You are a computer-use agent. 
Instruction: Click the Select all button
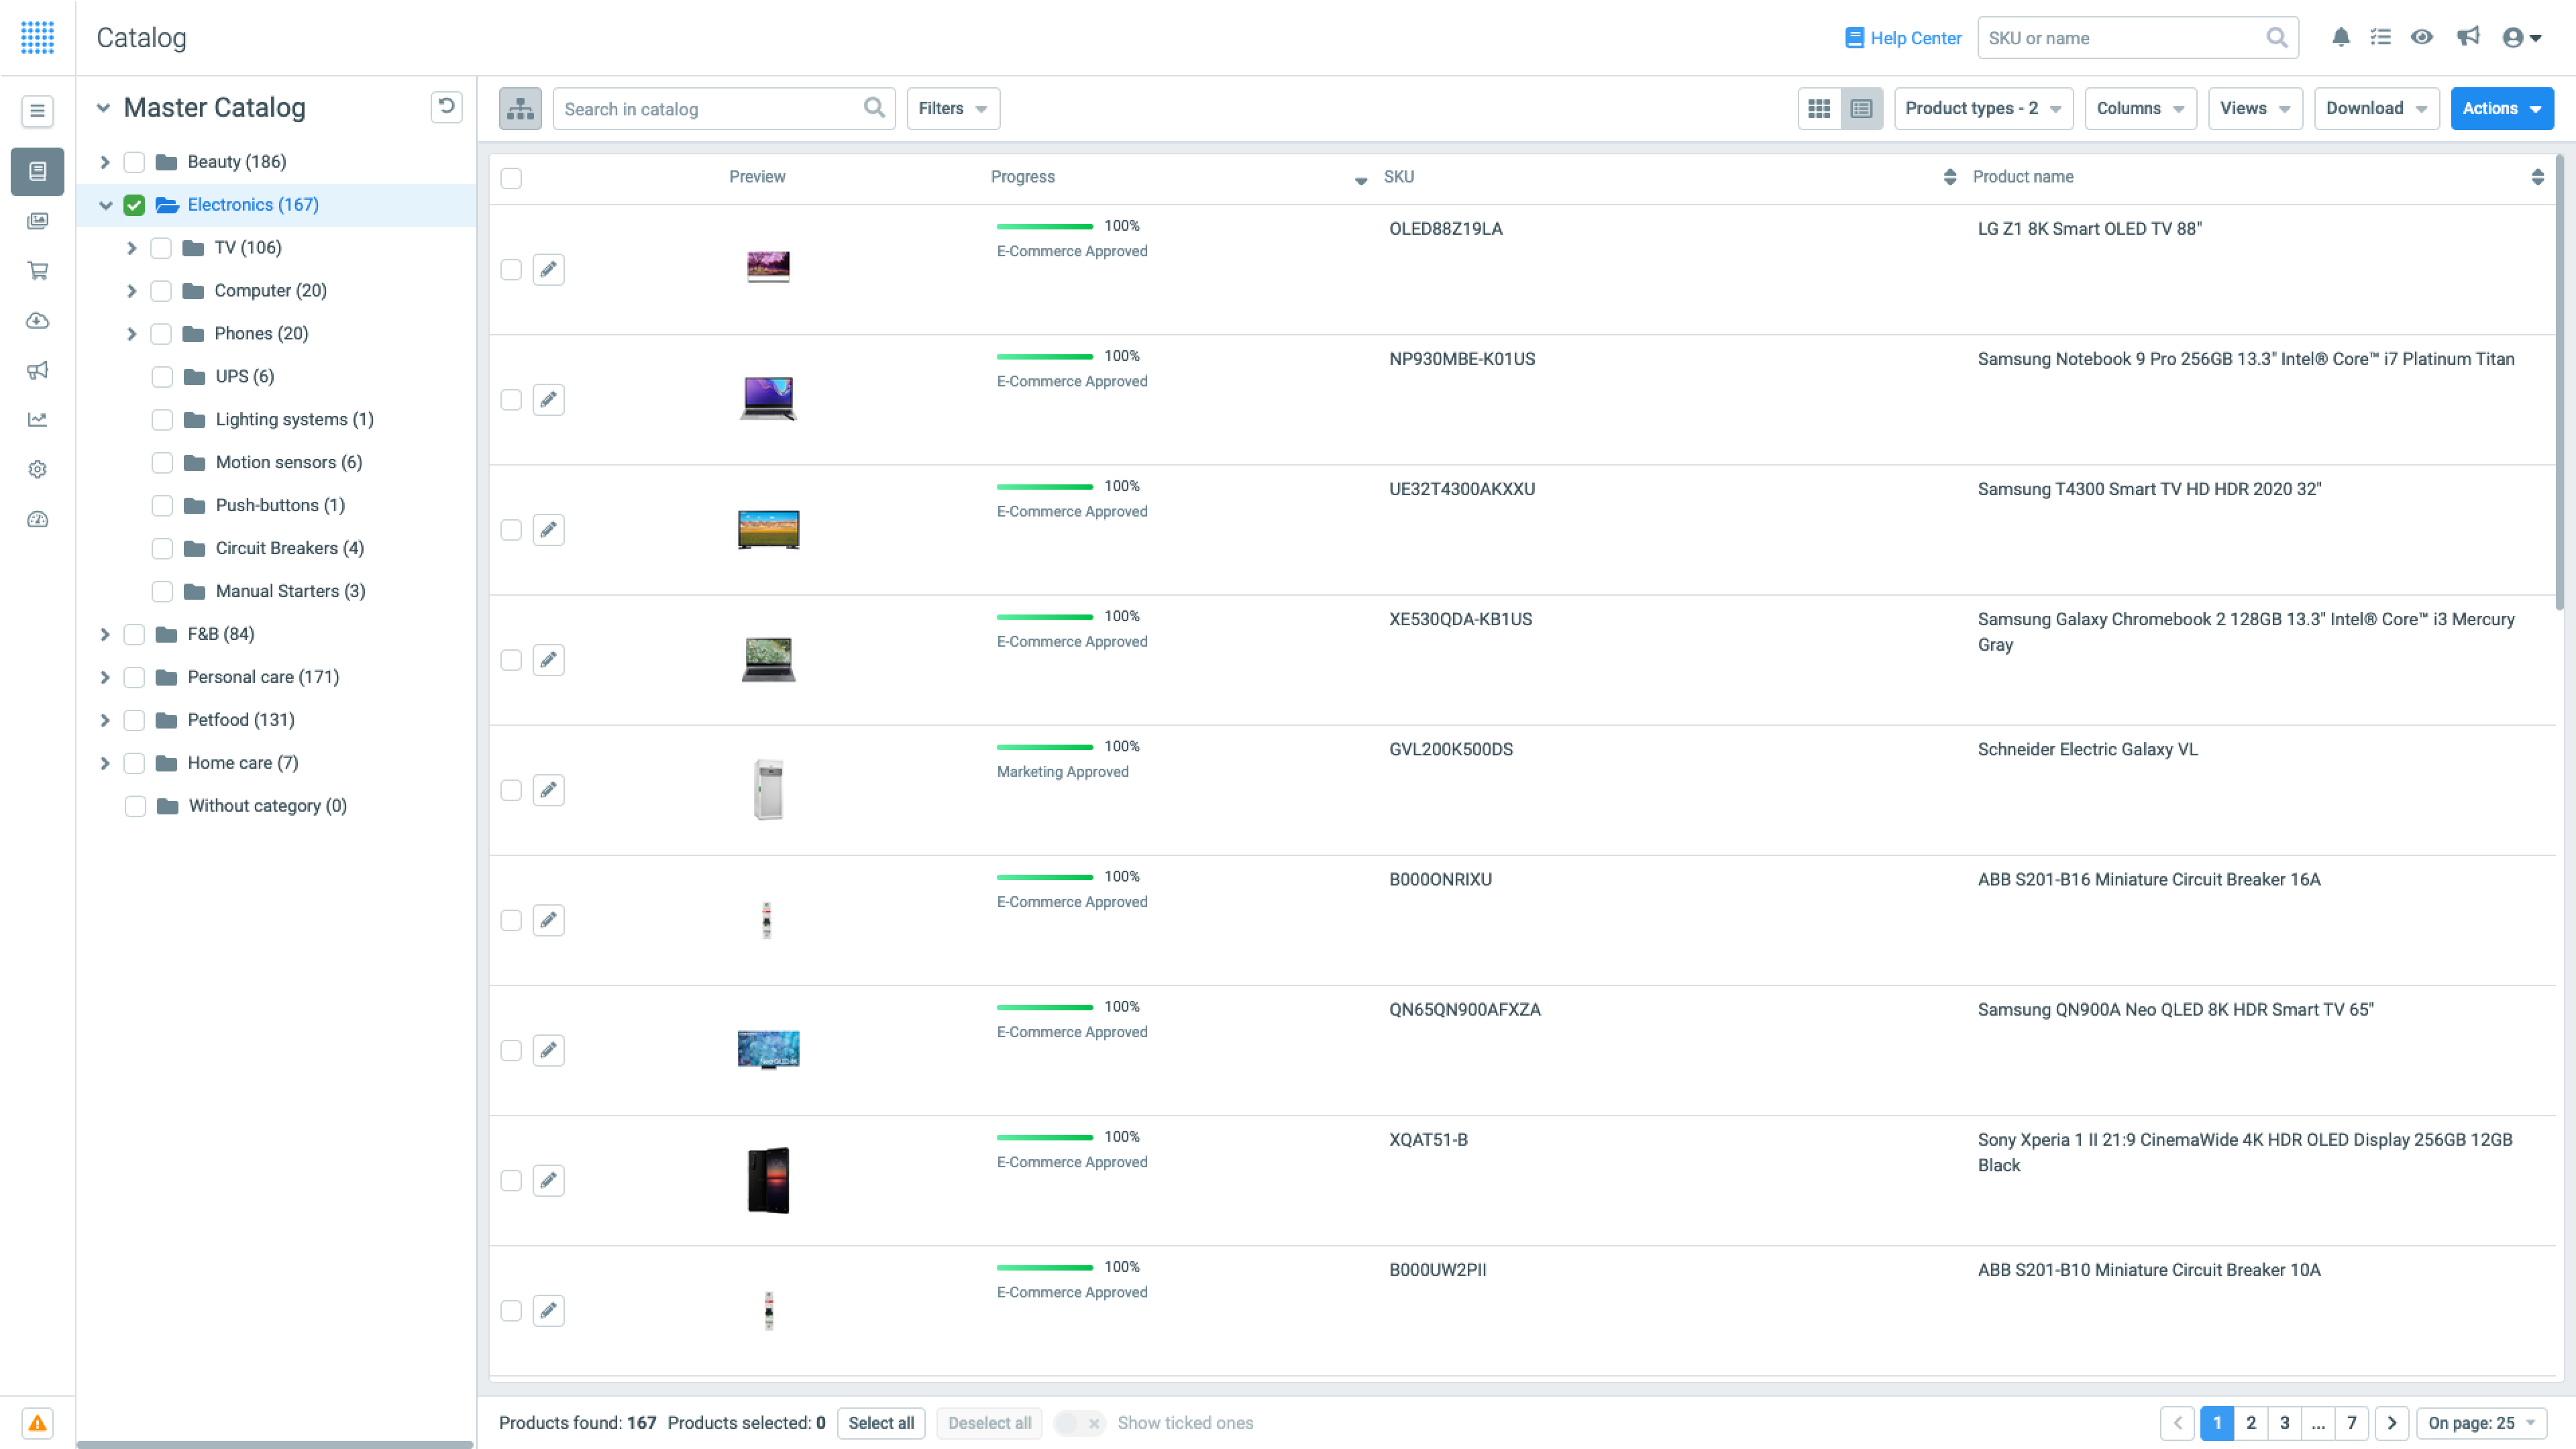coord(880,1422)
